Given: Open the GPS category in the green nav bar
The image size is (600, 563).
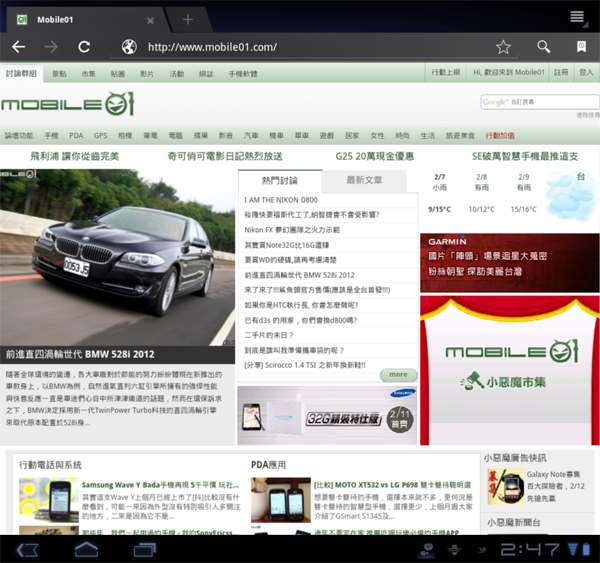Looking at the screenshot, I should (101, 135).
